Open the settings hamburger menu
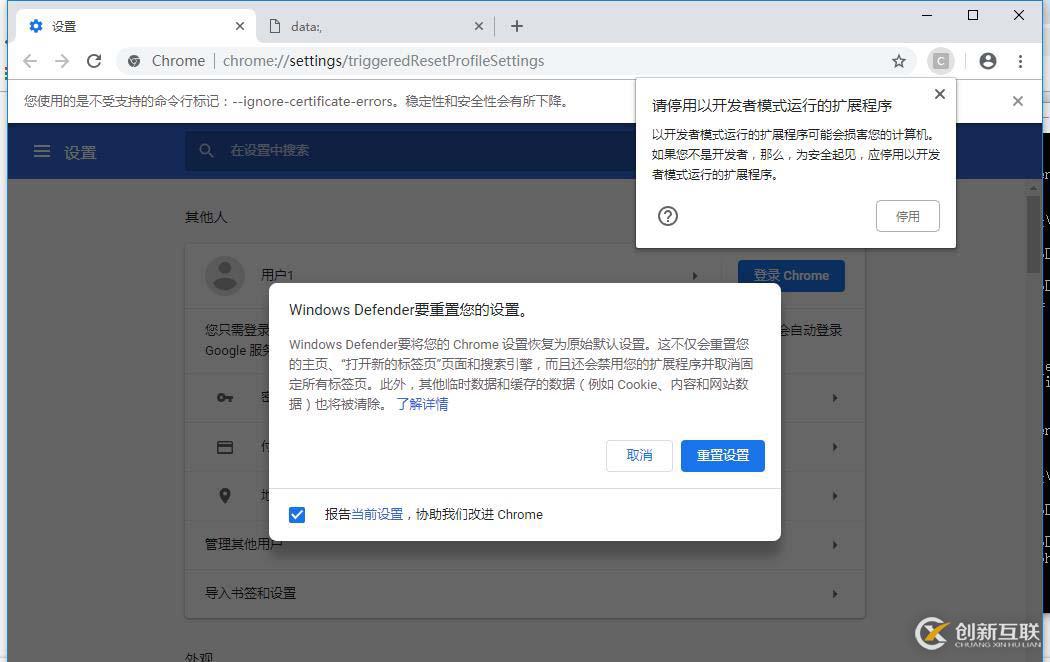The image size is (1050, 662). (x=42, y=151)
